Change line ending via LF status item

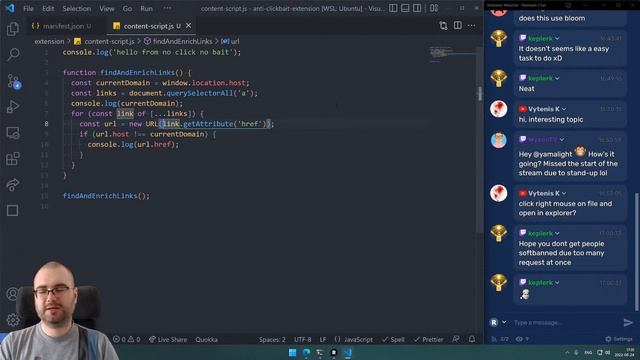tap(322, 339)
